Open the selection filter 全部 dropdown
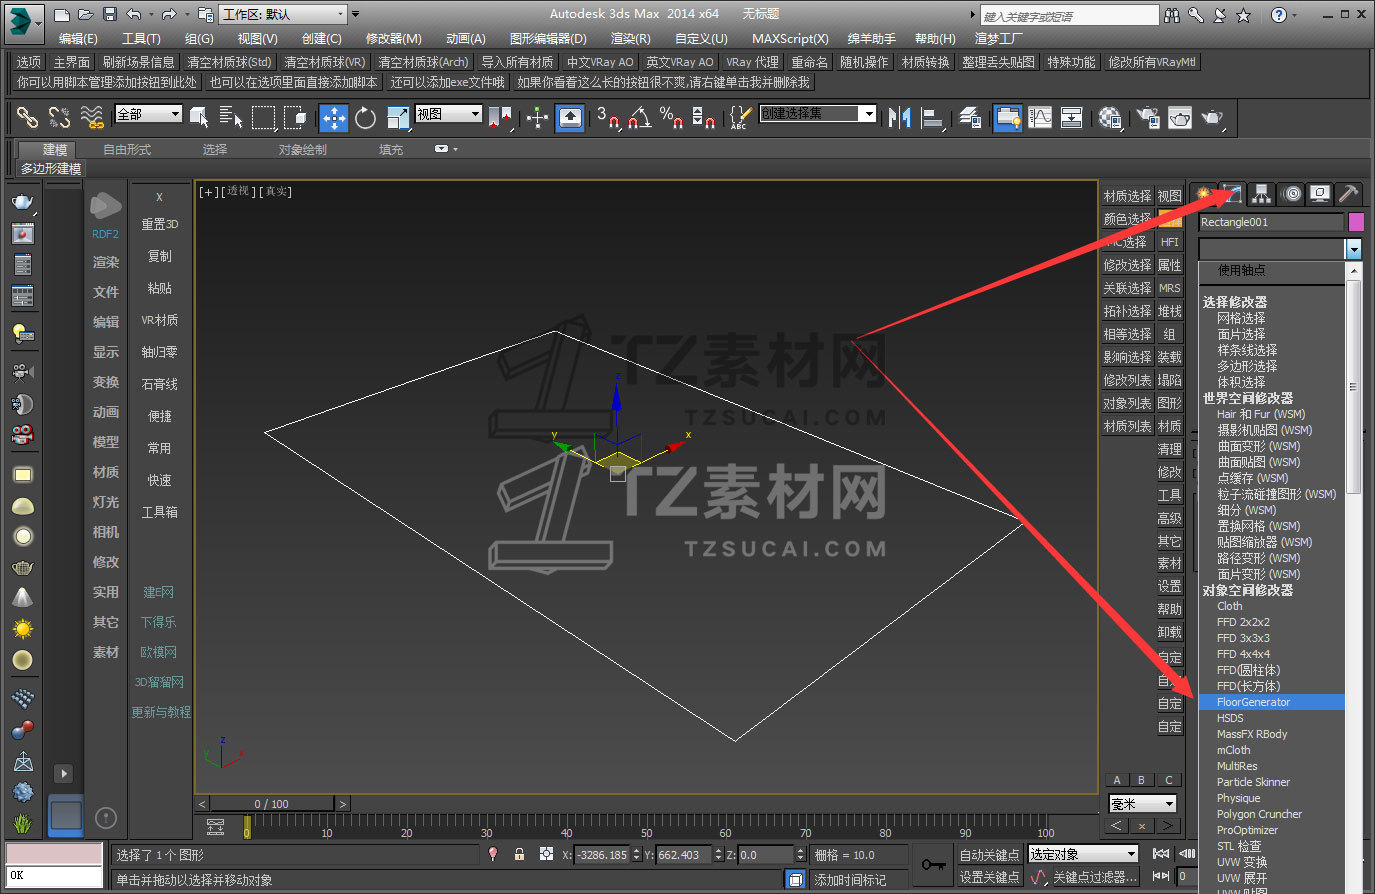 (x=148, y=114)
